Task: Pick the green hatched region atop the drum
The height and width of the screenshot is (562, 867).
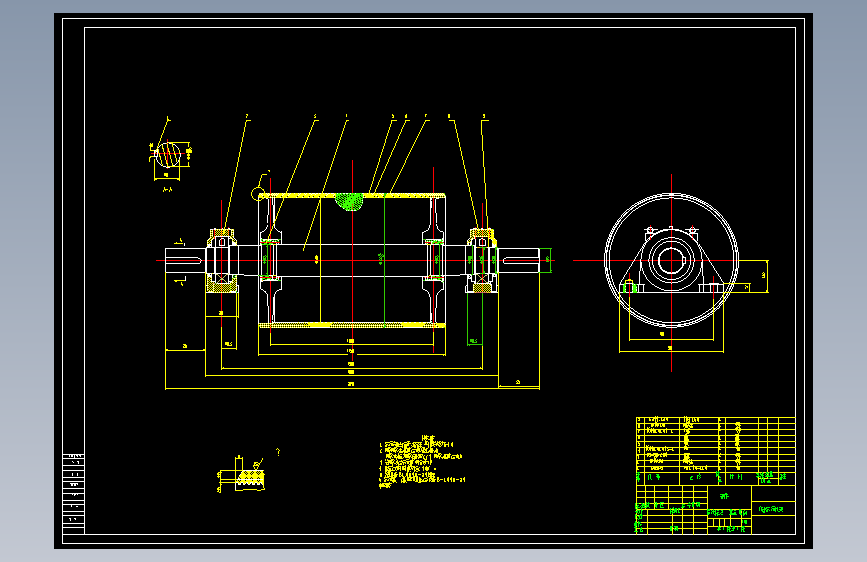Action: tap(349, 202)
